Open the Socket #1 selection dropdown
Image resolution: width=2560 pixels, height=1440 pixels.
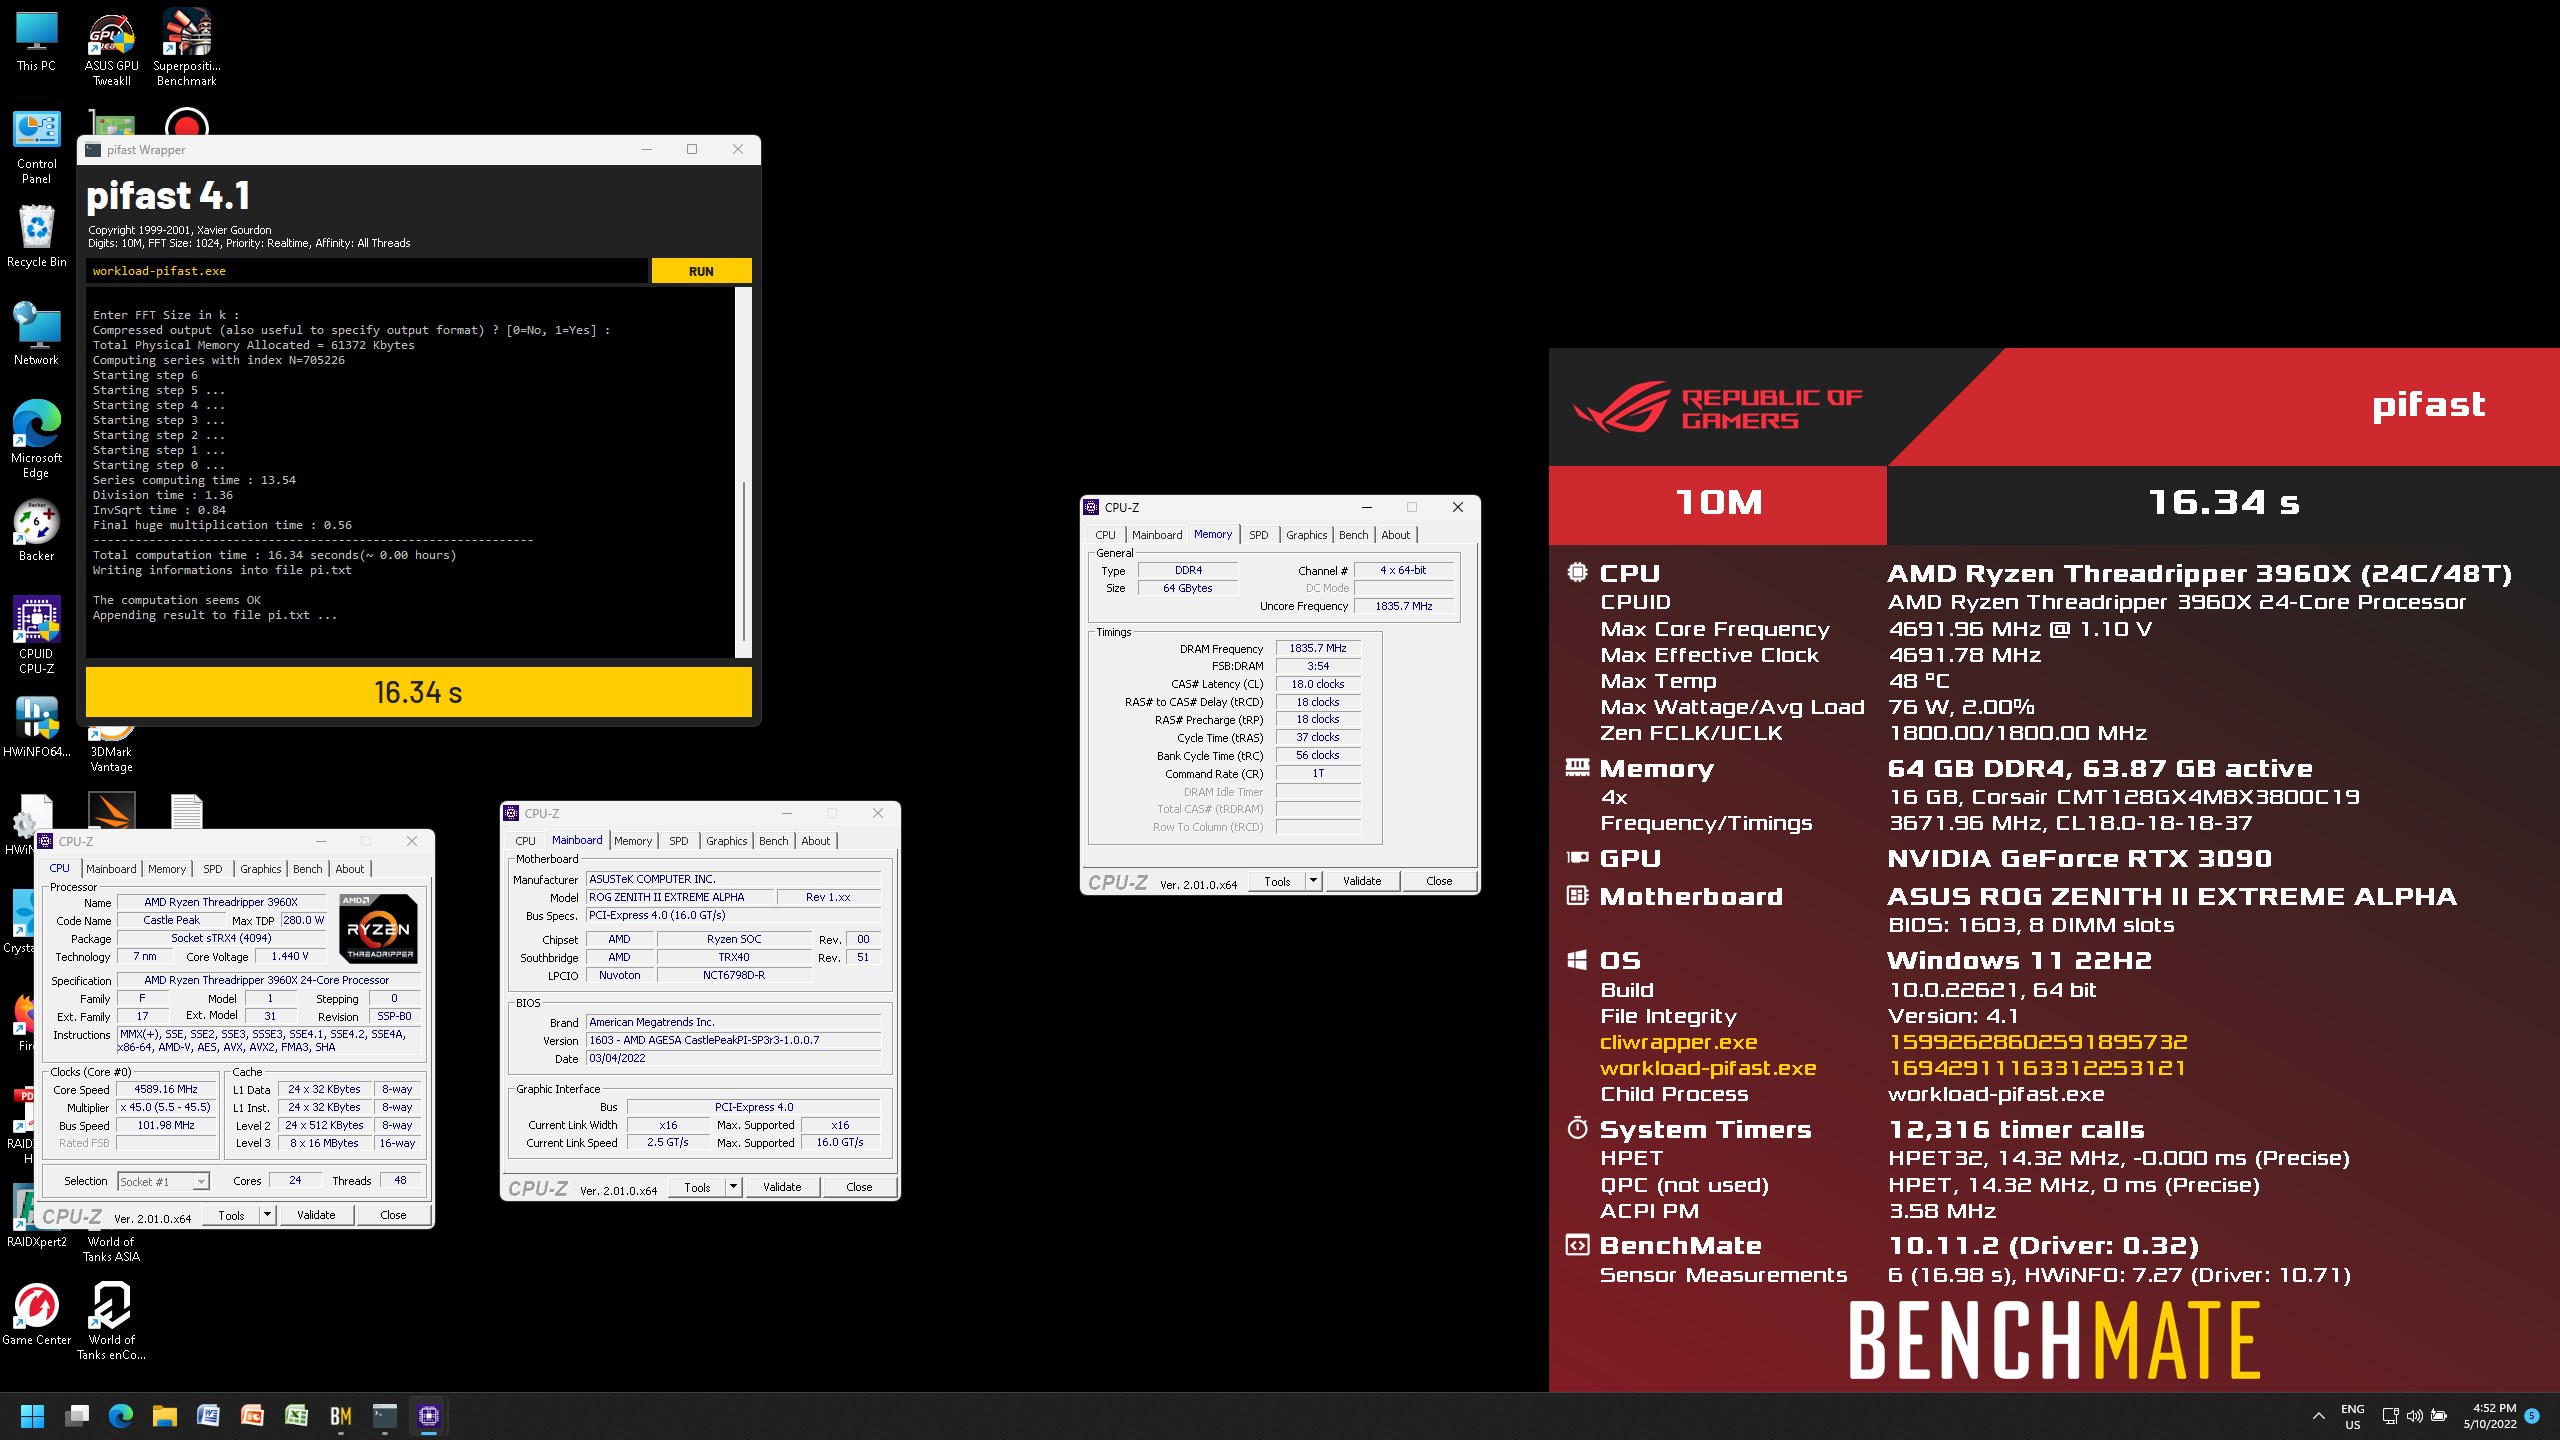tap(163, 1181)
